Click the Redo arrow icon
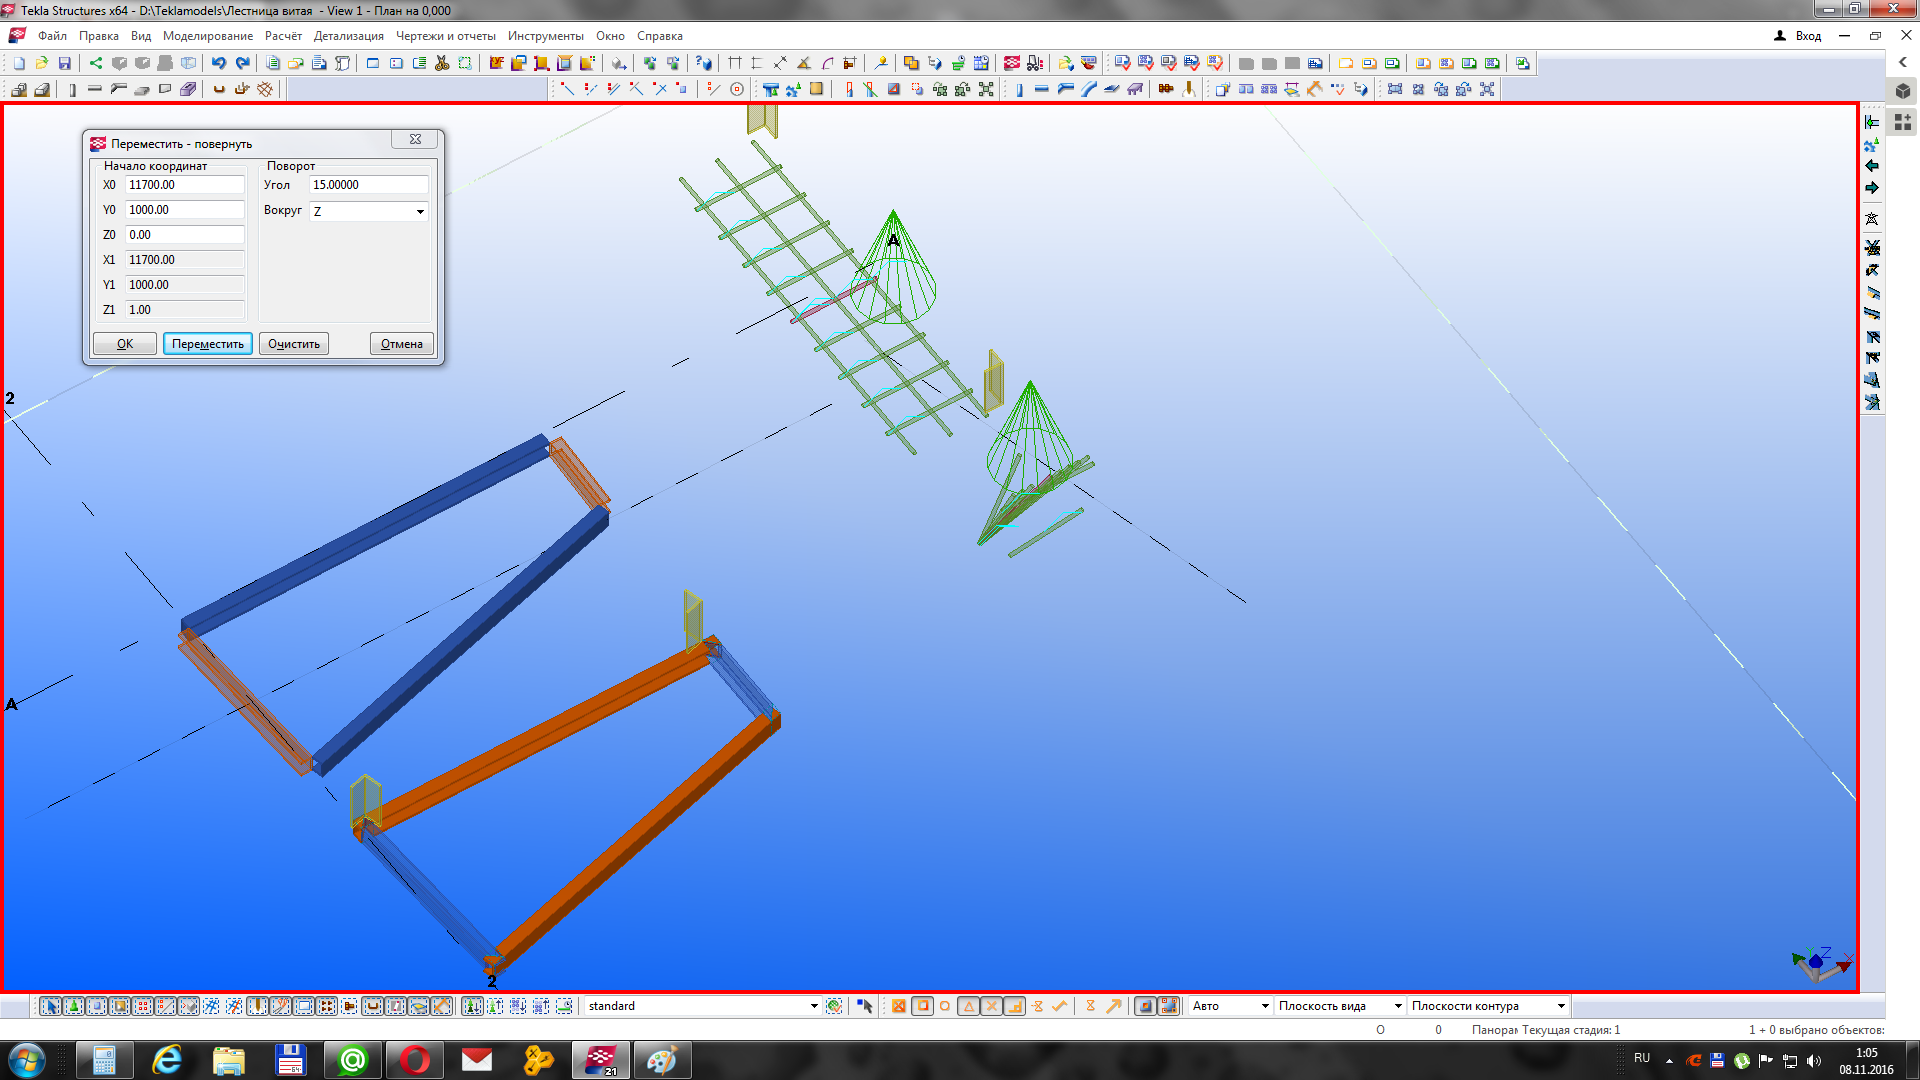The width and height of the screenshot is (1920, 1080). click(x=242, y=63)
